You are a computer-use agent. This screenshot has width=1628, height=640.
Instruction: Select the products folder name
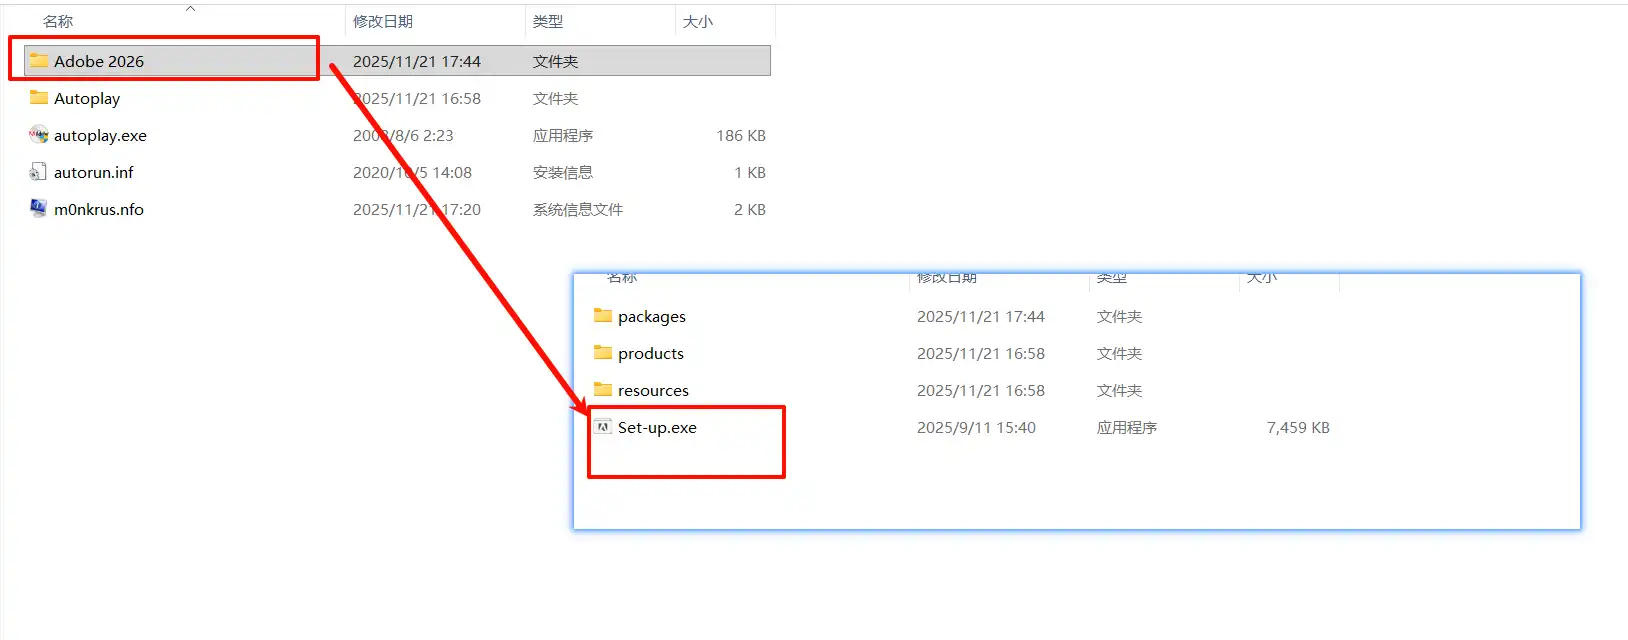(651, 353)
